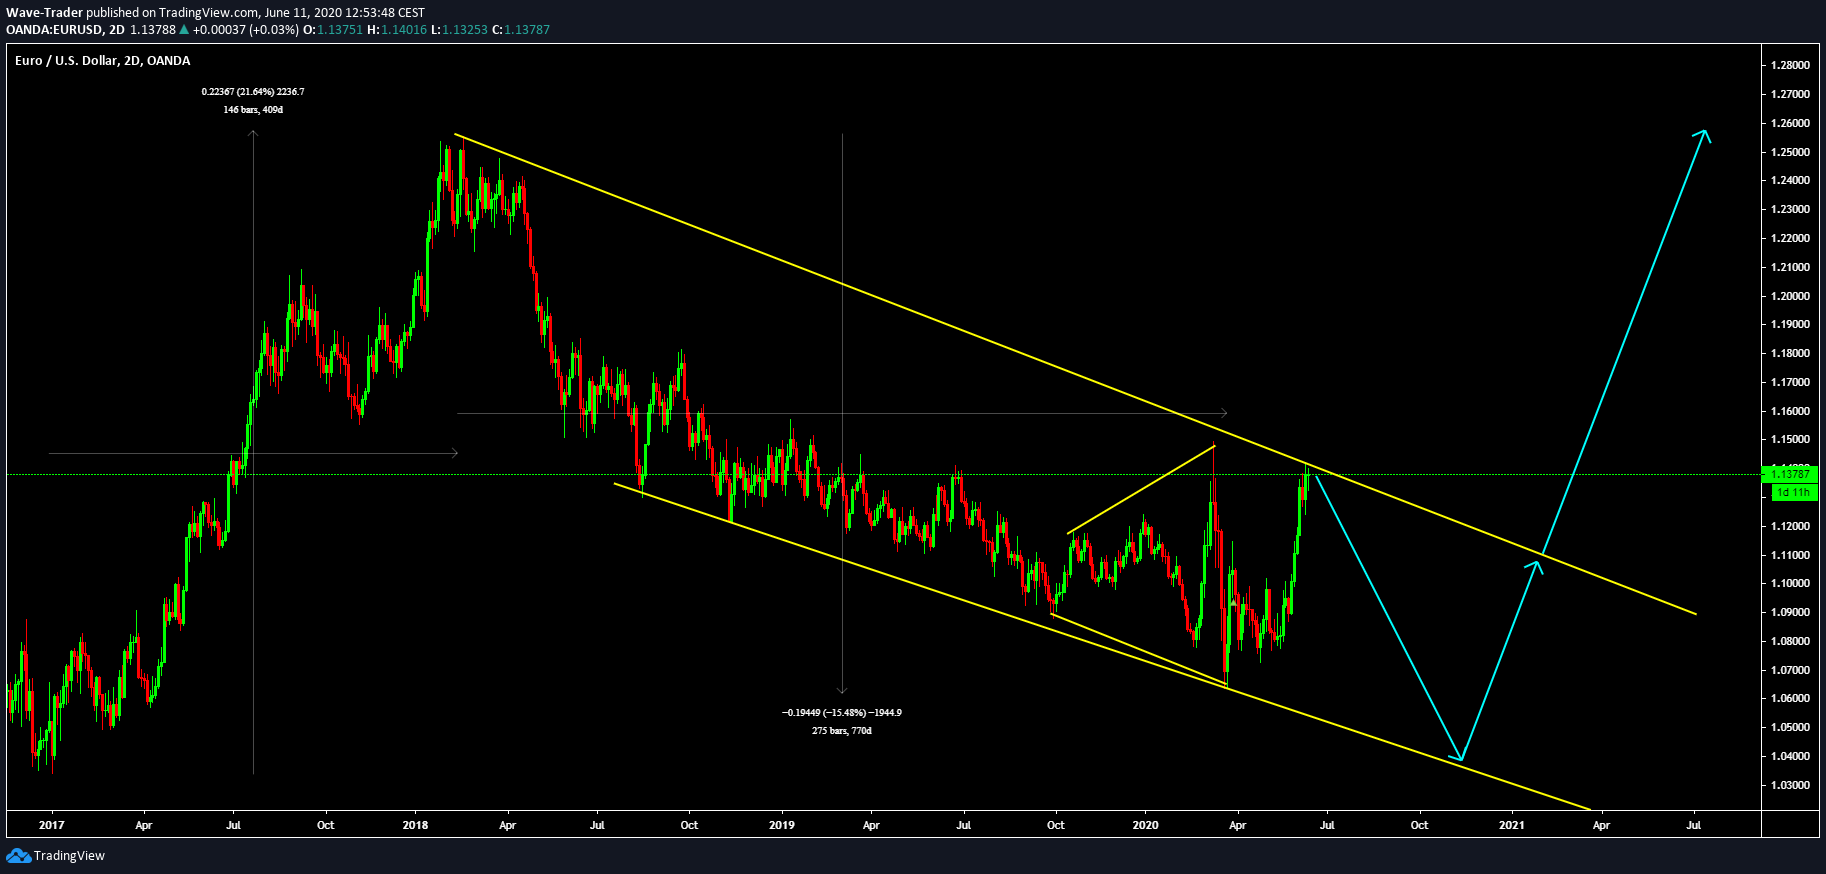Click the '275 bars, 770d' measurement label

click(x=842, y=731)
